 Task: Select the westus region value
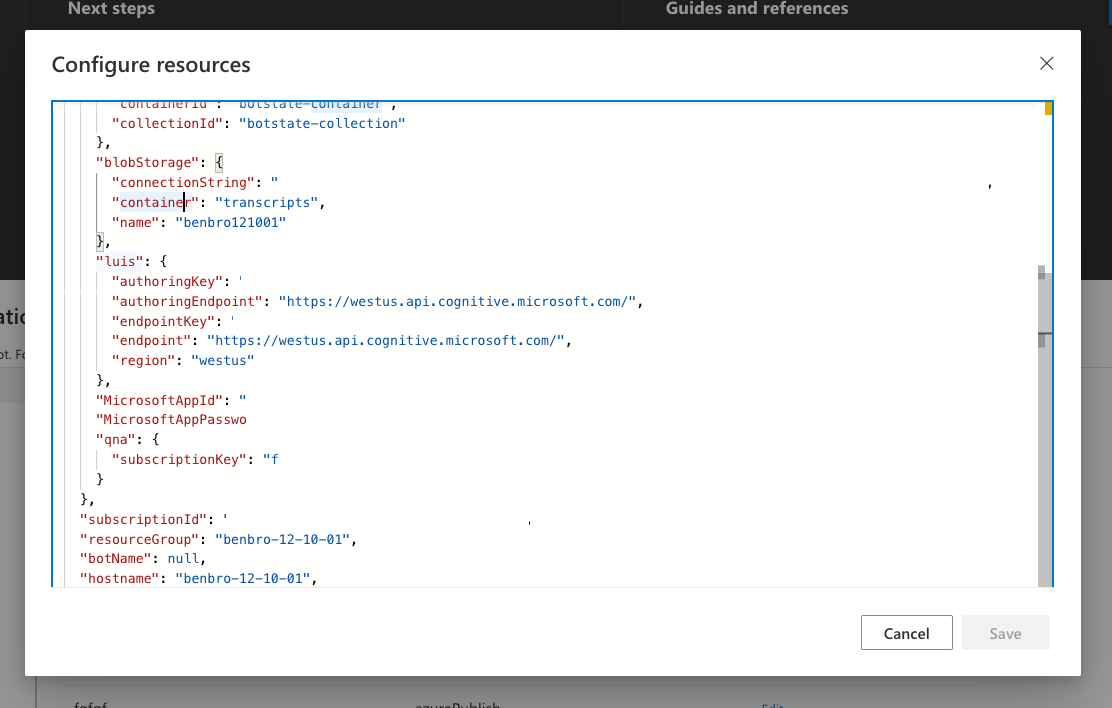222,360
